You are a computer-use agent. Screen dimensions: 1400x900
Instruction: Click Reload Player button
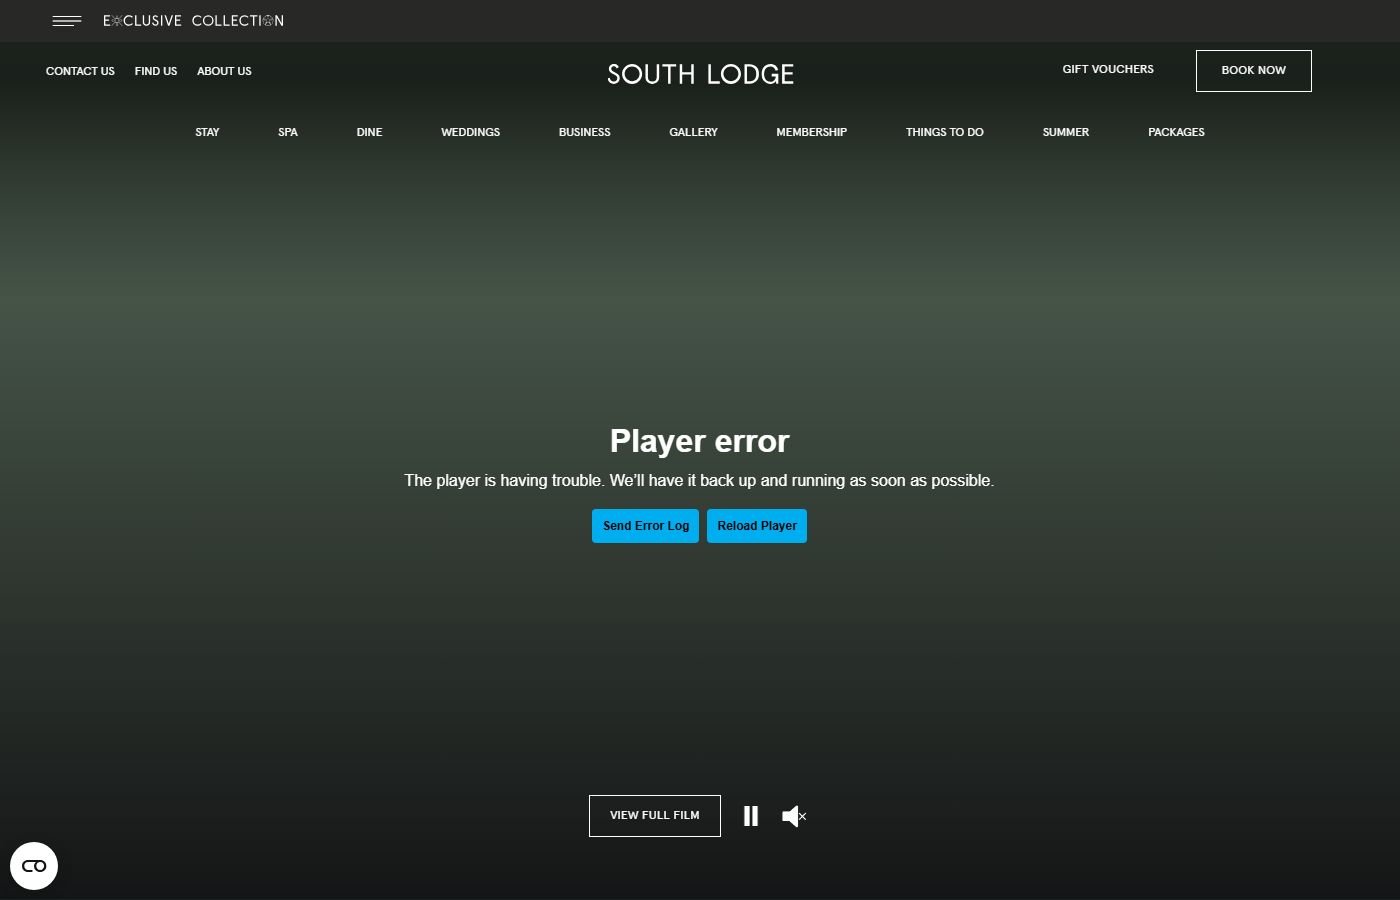tap(757, 526)
